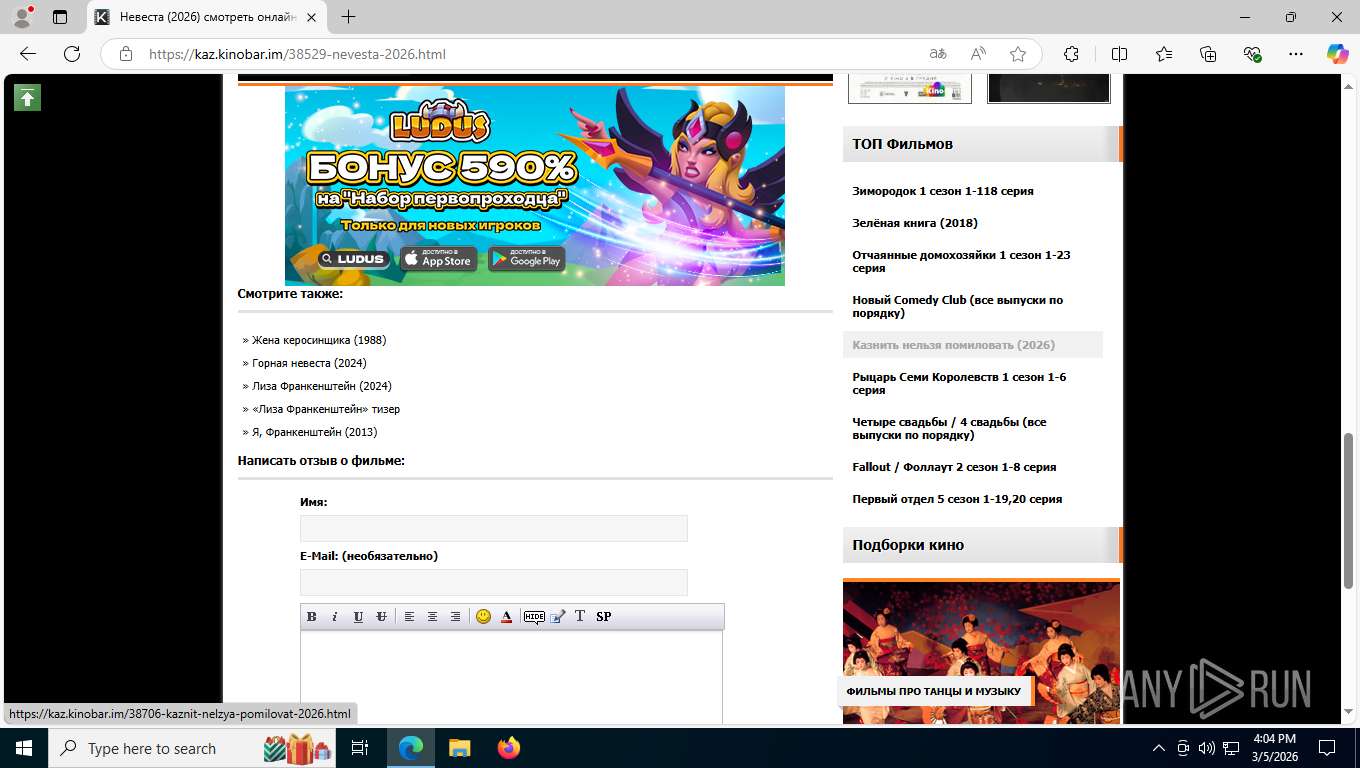Open Зелёная книга (2018) link
This screenshot has width=1360, height=768.
(x=915, y=223)
